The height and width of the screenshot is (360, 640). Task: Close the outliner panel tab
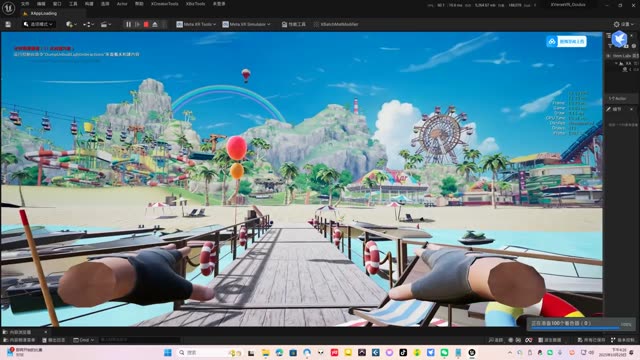tap(631, 36)
